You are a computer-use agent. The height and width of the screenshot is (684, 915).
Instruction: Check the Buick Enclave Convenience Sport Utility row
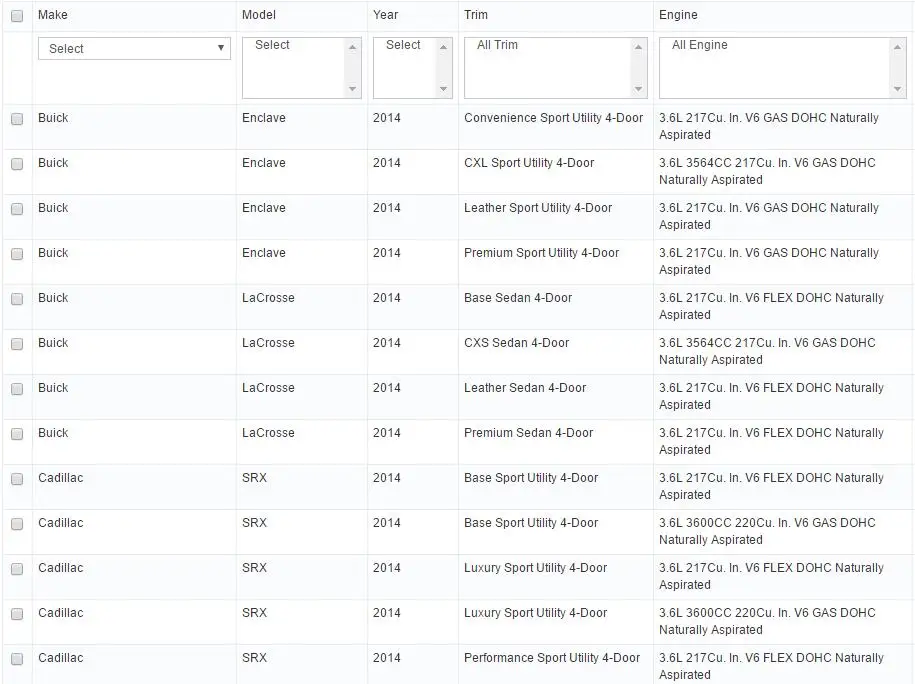17,119
